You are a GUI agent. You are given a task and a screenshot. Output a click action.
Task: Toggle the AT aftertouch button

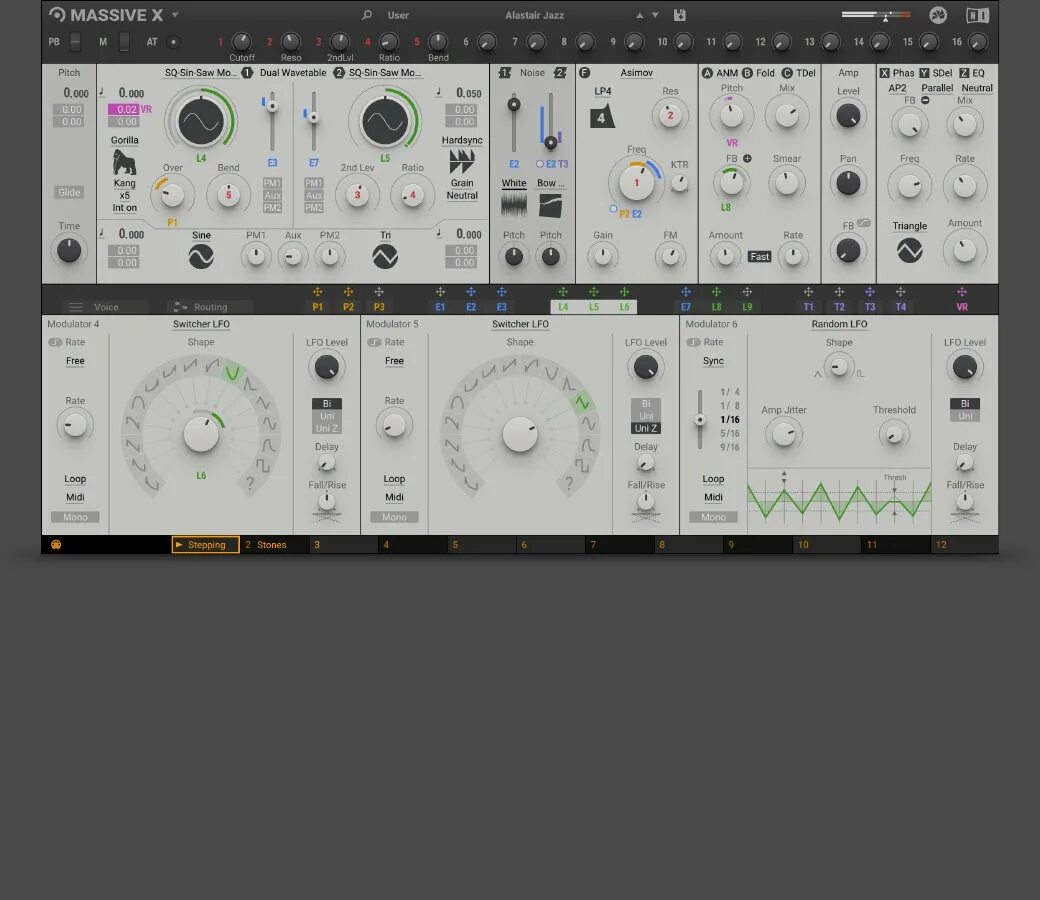click(x=173, y=42)
